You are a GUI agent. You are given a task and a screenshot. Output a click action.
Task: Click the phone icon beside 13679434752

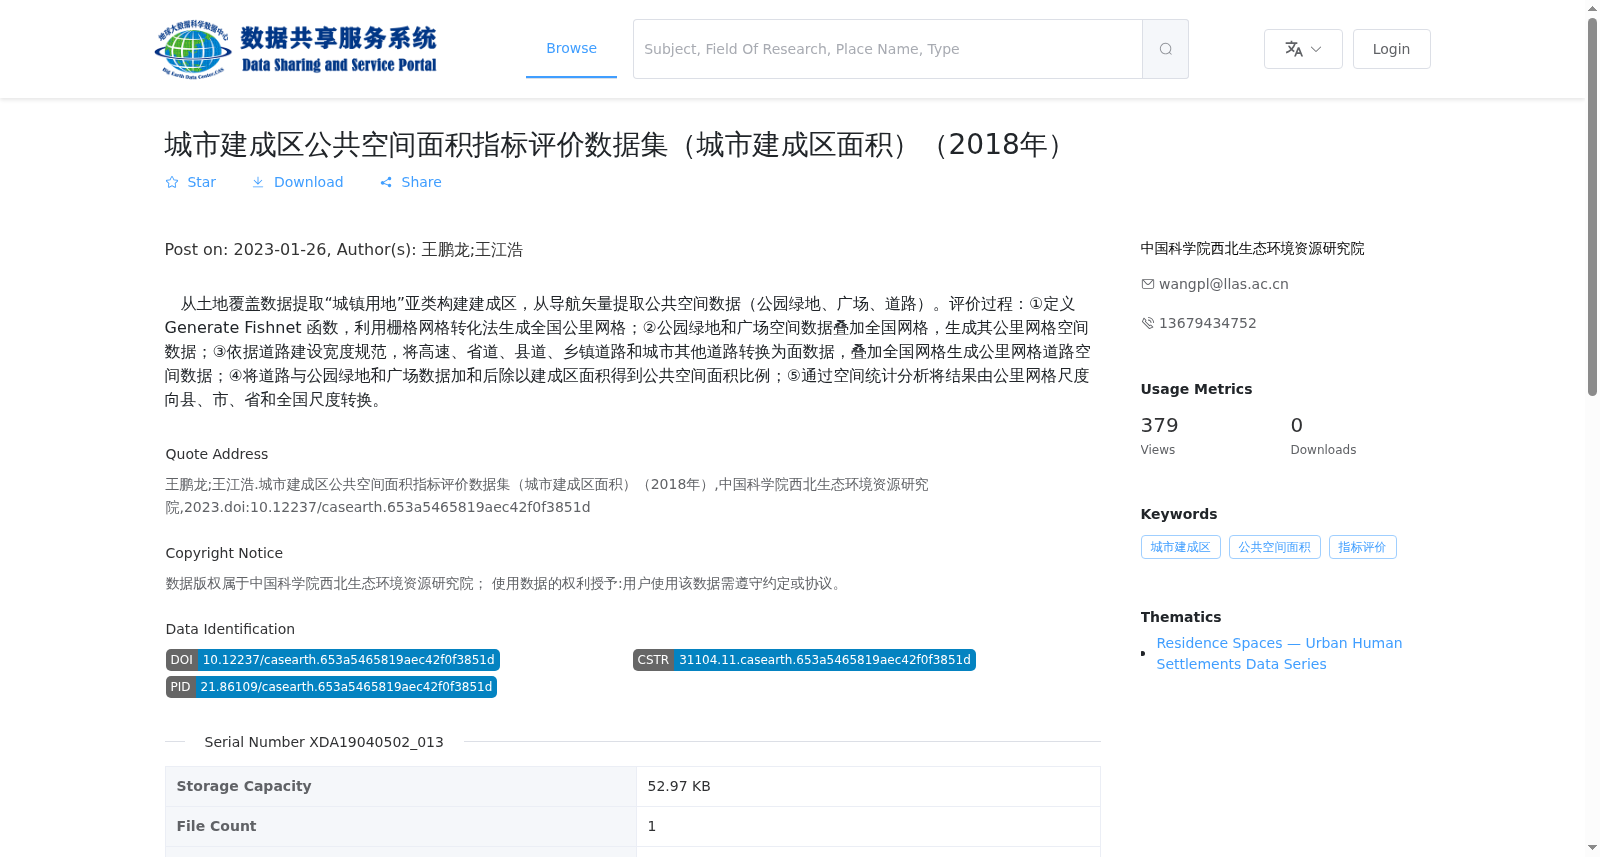tap(1148, 323)
